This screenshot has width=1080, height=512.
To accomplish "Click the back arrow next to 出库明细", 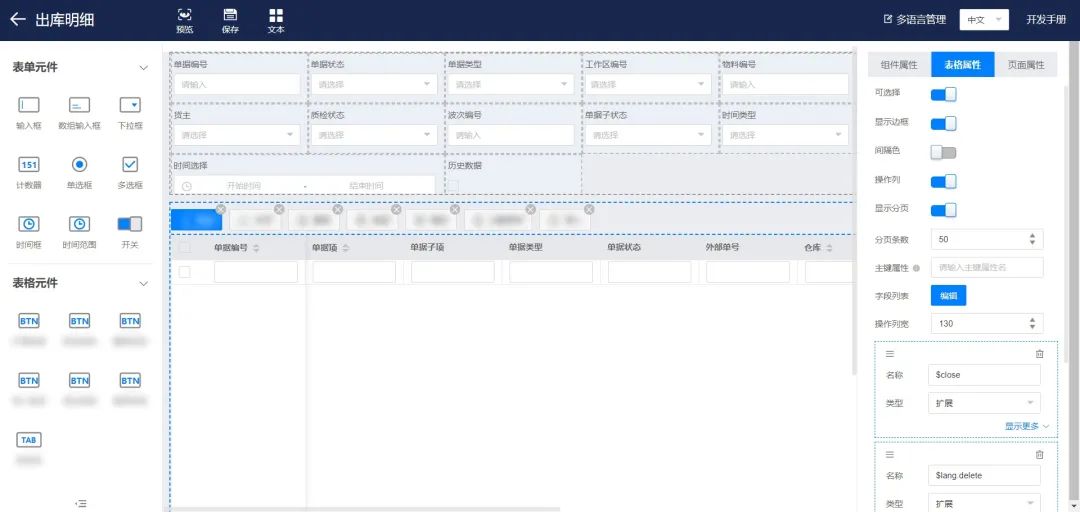I will click(x=17, y=19).
